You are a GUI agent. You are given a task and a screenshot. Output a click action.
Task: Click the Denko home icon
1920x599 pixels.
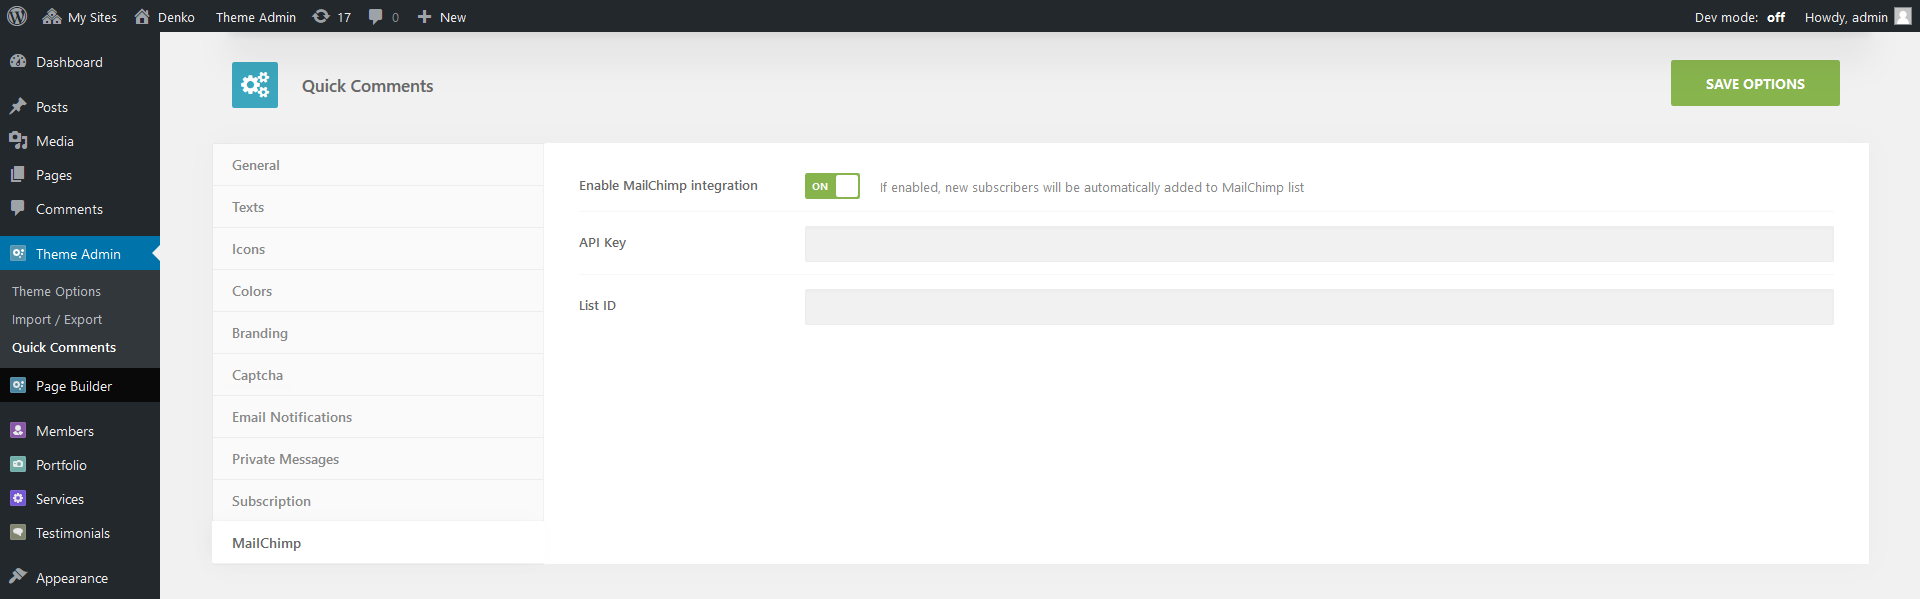tap(142, 16)
